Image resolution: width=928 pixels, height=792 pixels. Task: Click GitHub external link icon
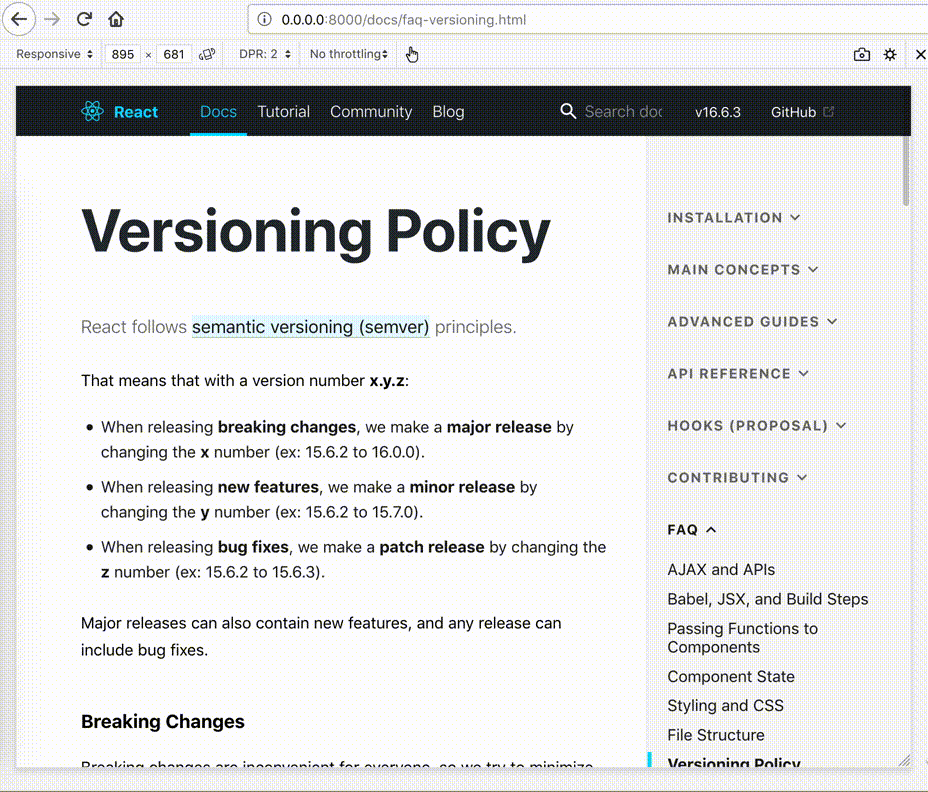829,111
